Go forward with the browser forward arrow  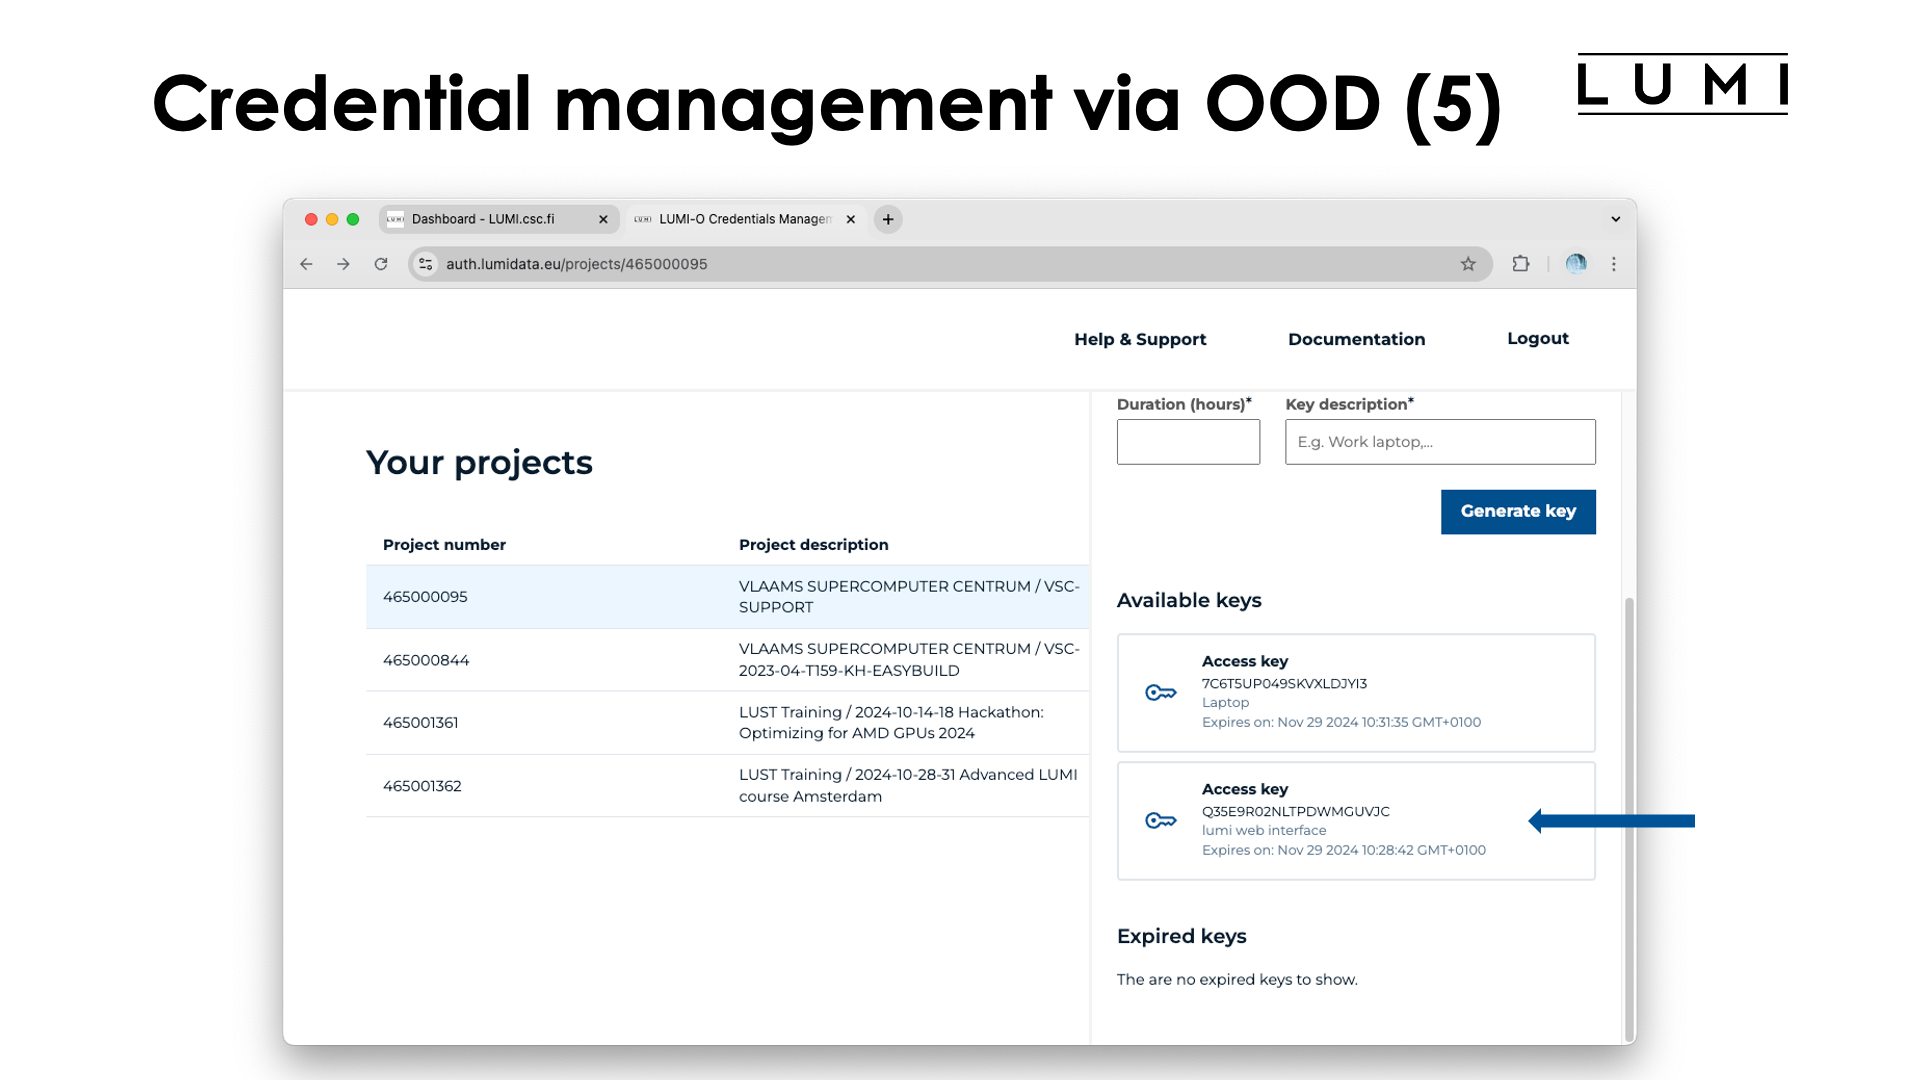(343, 264)
